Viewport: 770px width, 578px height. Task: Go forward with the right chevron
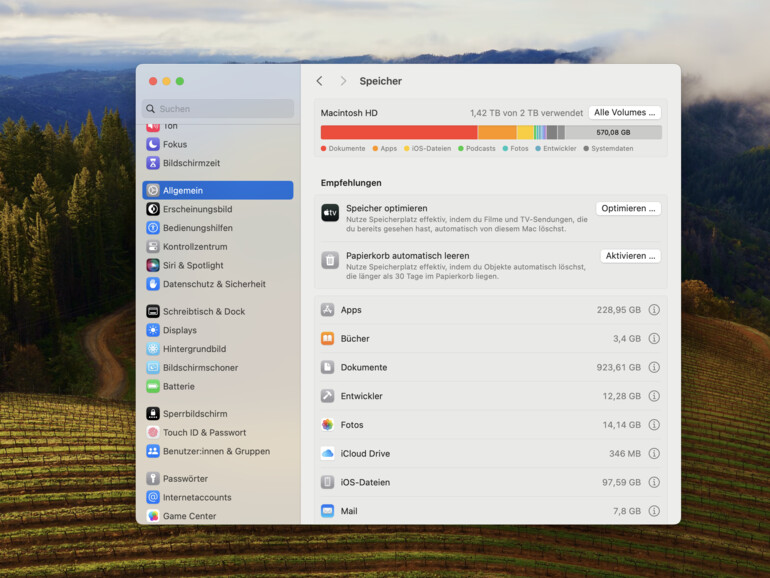[x=343, y=81]
